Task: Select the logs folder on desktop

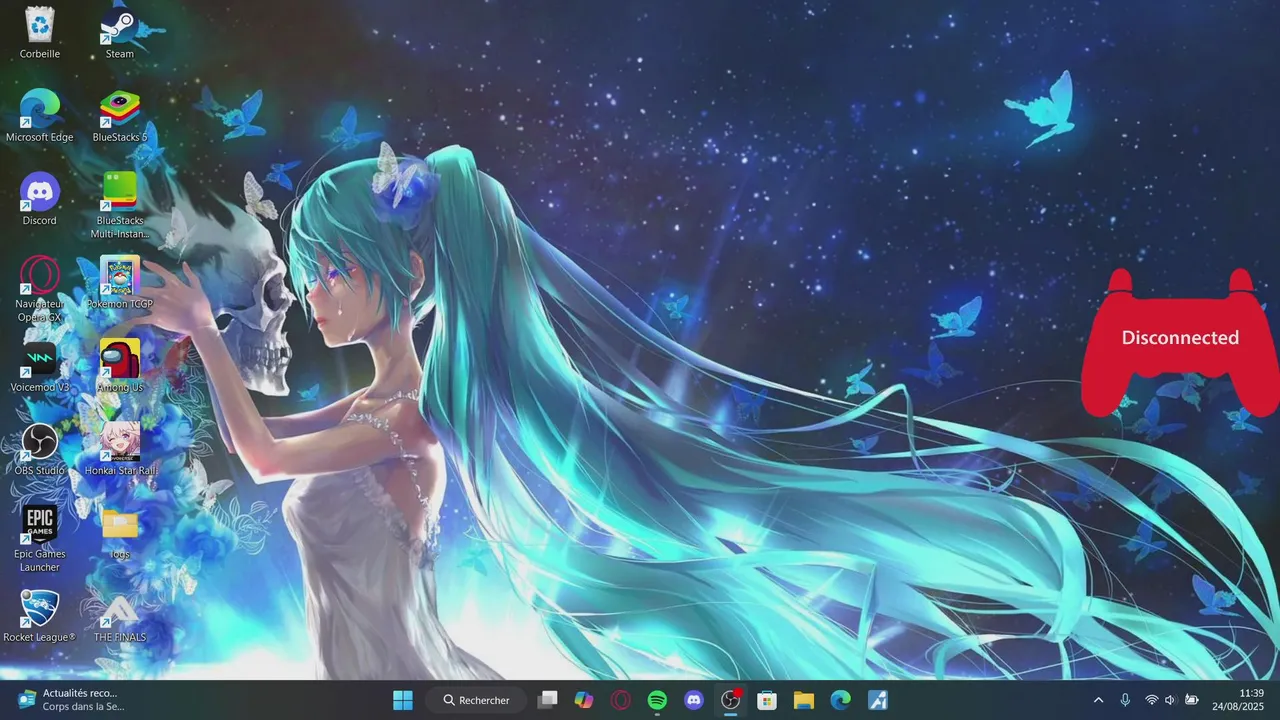Action: point(120,533)
